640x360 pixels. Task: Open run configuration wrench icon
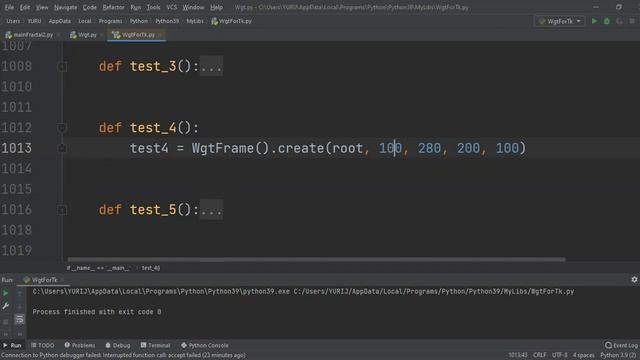coord(6,306)
